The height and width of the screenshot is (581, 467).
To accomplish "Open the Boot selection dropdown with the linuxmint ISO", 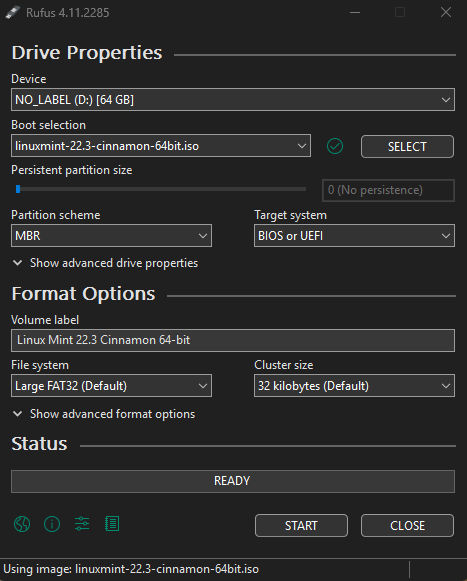I will tap(161, 146).
